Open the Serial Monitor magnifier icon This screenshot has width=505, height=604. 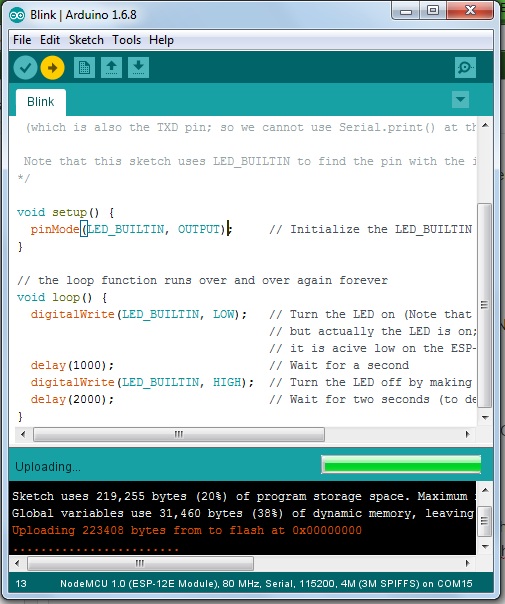coord(465,67)
